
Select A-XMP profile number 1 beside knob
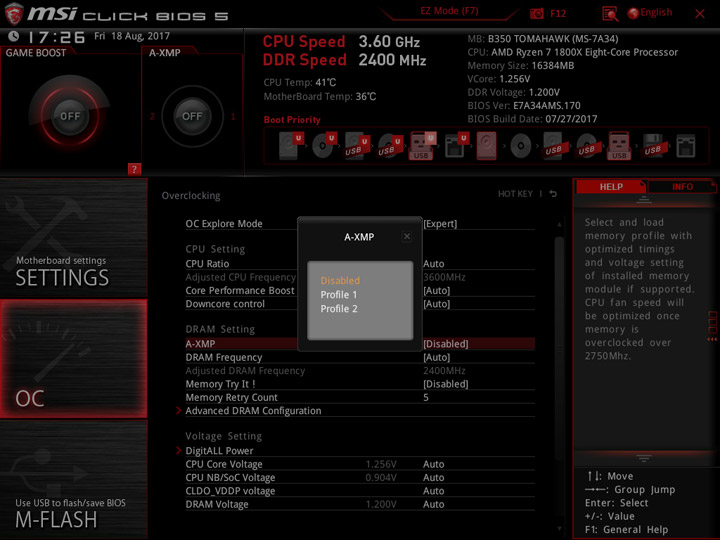coord(233,116)
